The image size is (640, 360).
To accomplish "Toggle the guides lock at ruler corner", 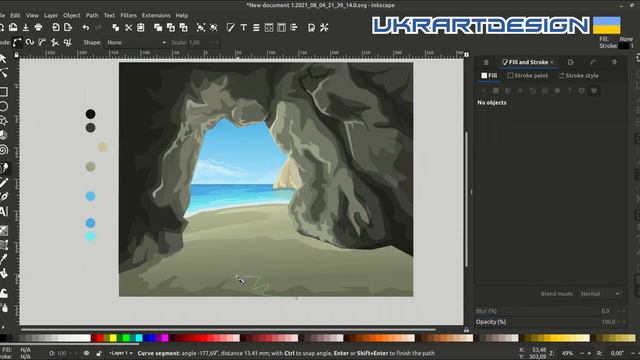I will [x=16, y=54].
